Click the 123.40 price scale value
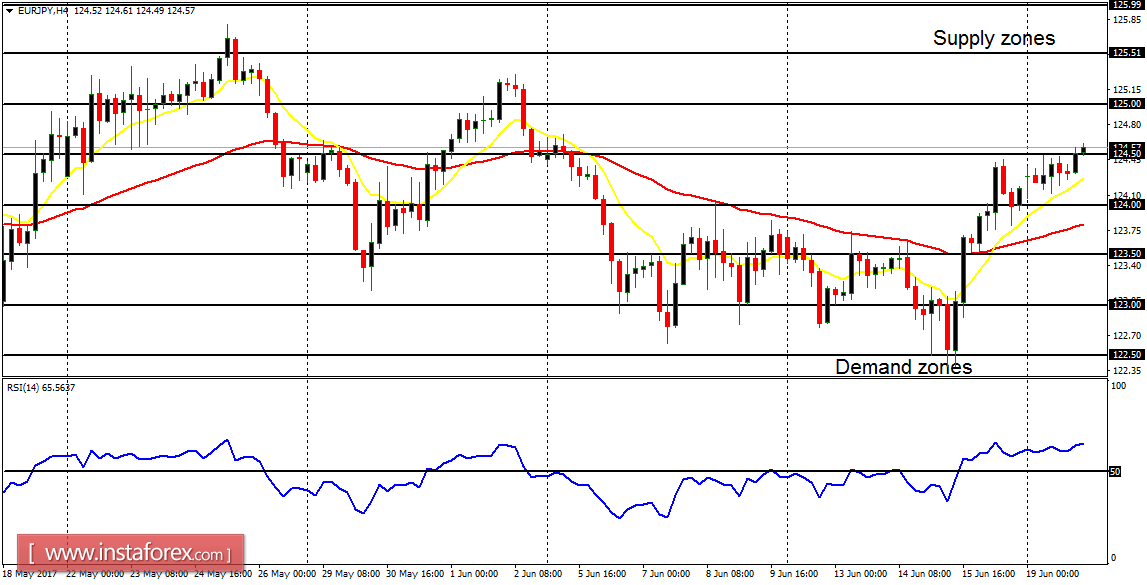Image resolution: width=1147 pixels, height=585 pixels. [1127, 265]
